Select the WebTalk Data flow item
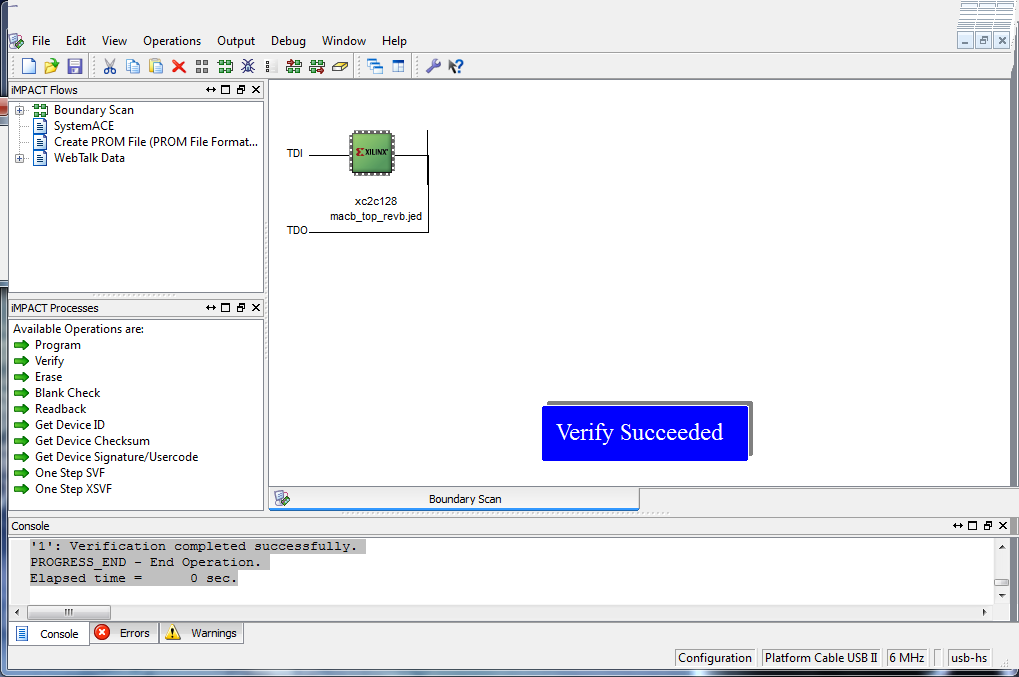The height and width of the screenshot is (677, 1019). 89,158
